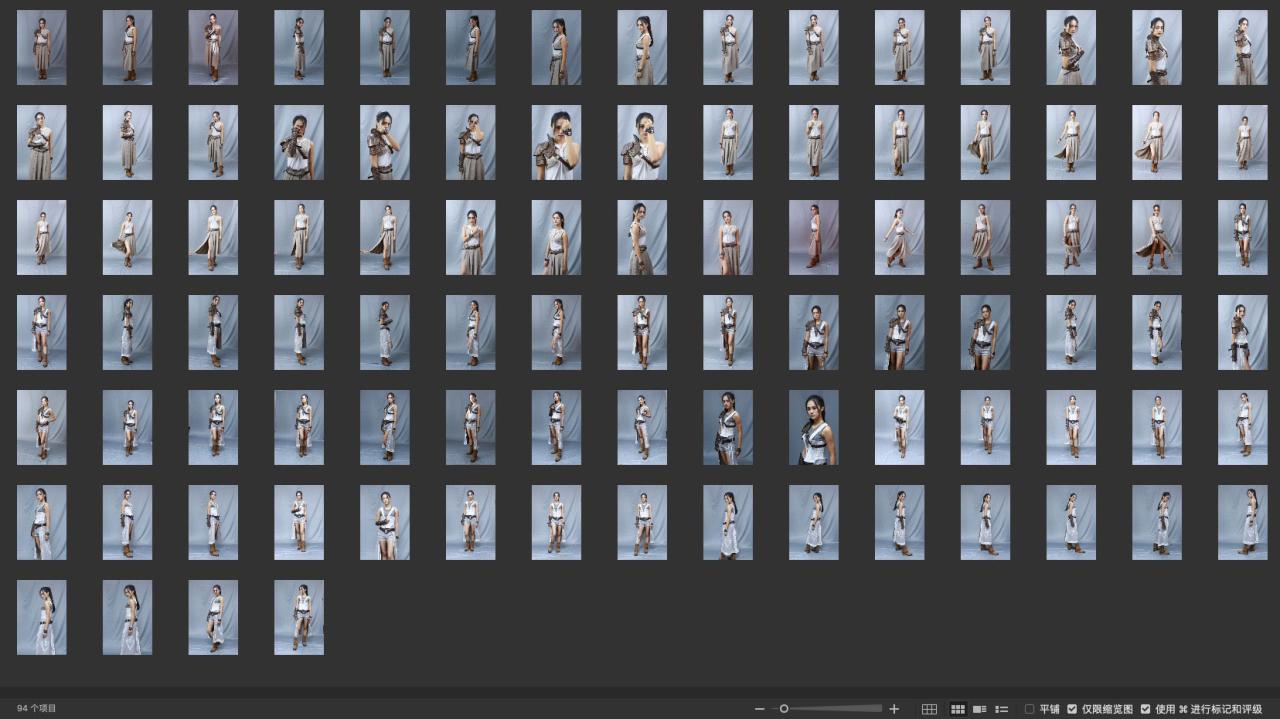Image resolution: width=1280 pixels, height=719 pixels.
Task: Switch to thumbnails view mode icon
Action: point(958,709)
